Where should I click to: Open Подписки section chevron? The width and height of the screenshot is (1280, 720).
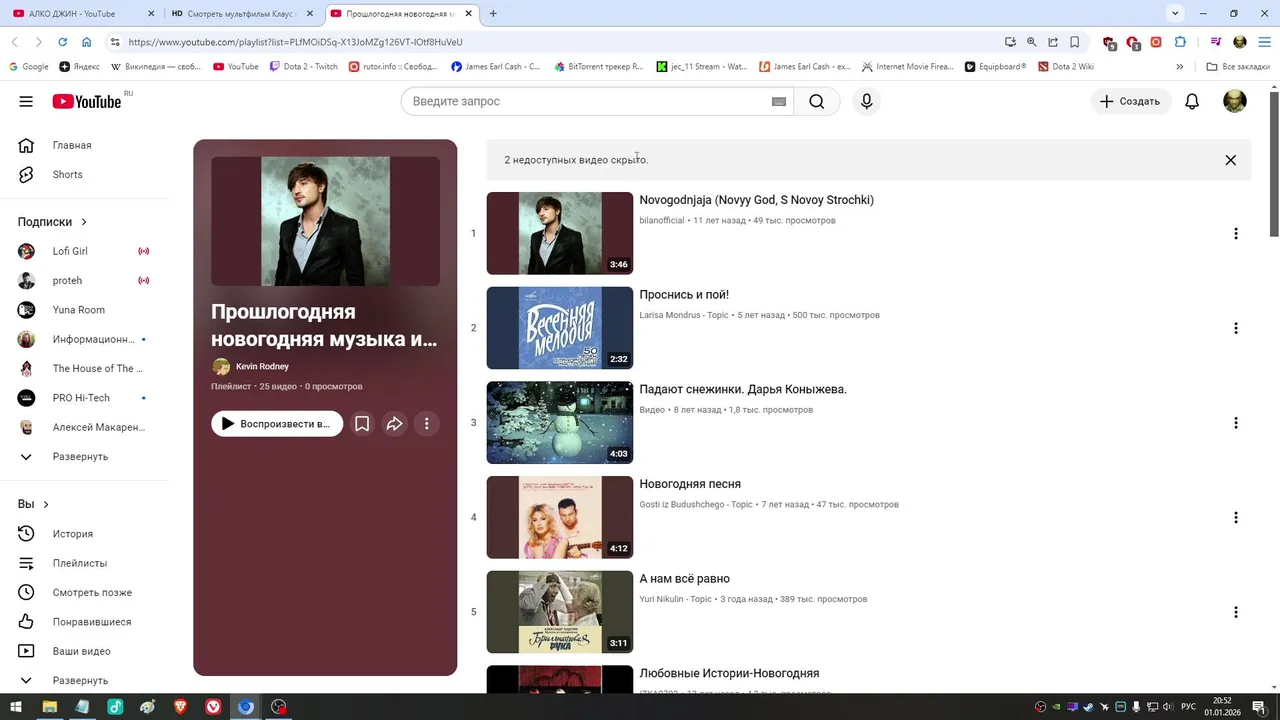(84, 222)
